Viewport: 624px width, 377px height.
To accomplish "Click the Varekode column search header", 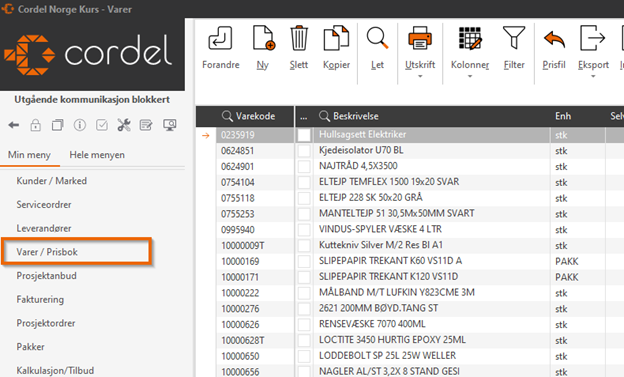I will coord(248,116).
